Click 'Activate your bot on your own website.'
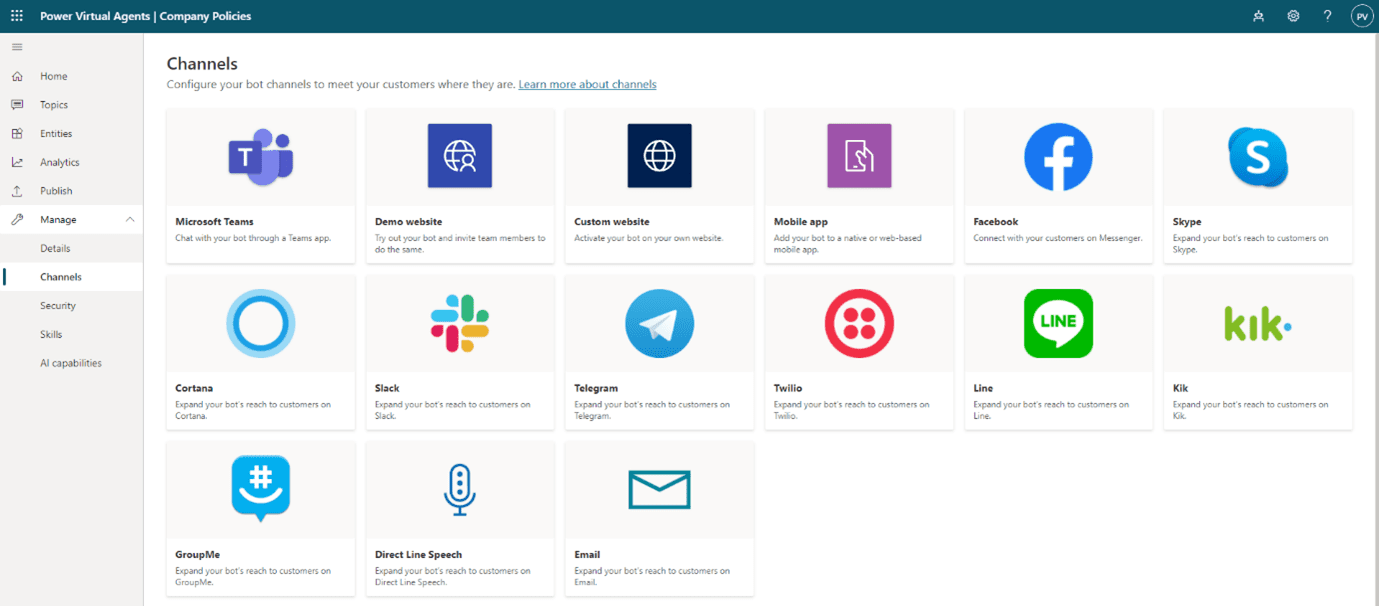1379x606 pixels. [x=649, y=238]
